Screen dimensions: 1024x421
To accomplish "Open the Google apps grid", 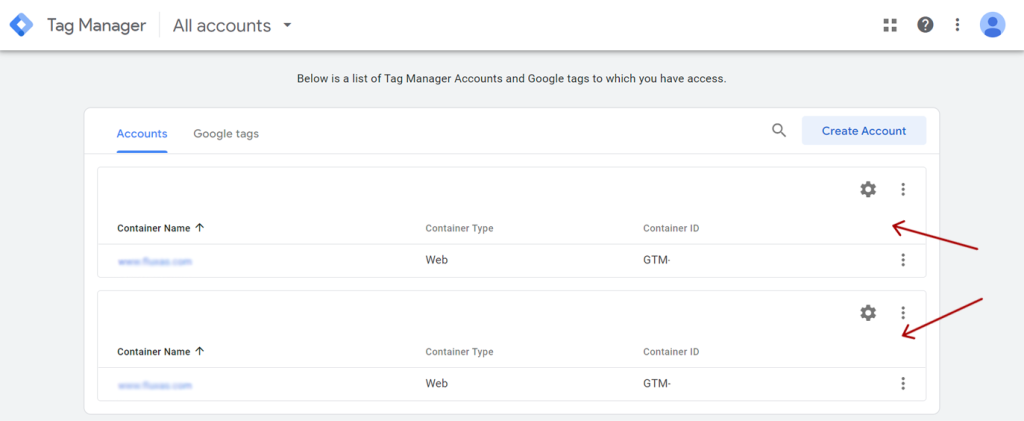I will coord(889,25).
